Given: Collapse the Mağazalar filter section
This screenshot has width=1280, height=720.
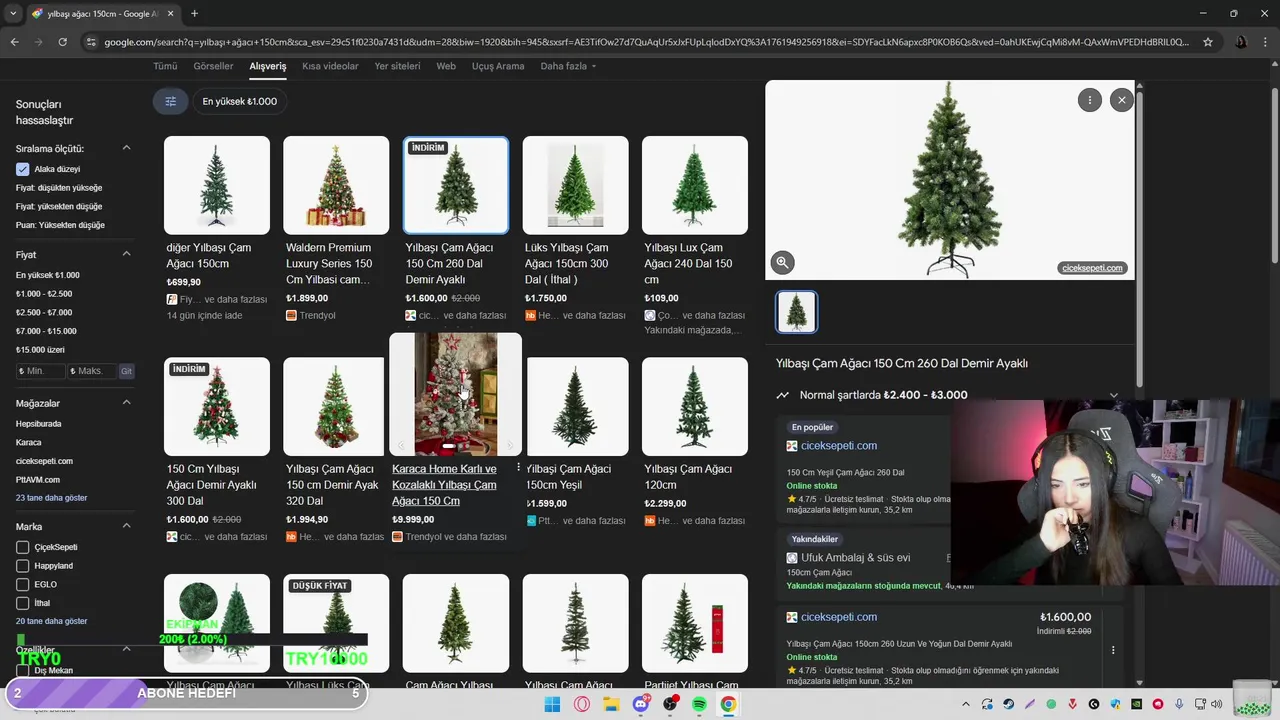Looking at the screenshot, I should (x=126, y=403).
